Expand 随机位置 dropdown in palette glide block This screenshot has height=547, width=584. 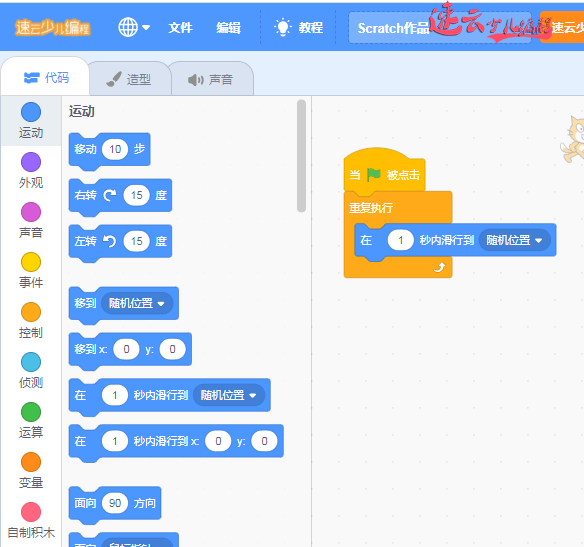coord(229,395)
